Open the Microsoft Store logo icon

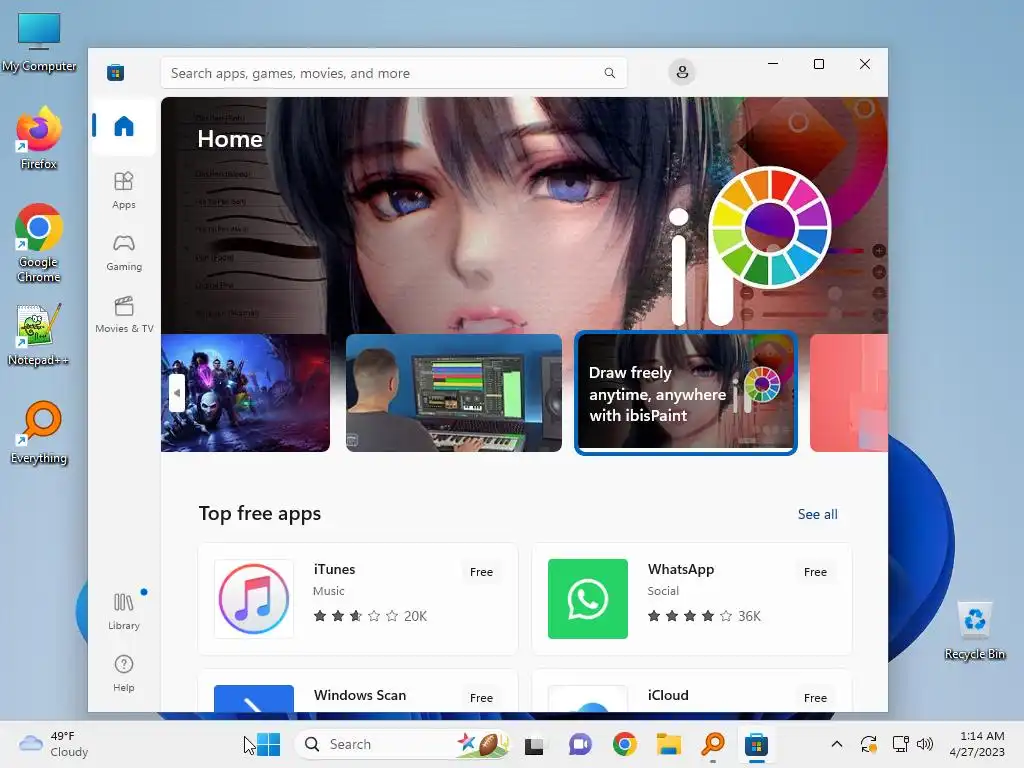click(x=116, y=72)
